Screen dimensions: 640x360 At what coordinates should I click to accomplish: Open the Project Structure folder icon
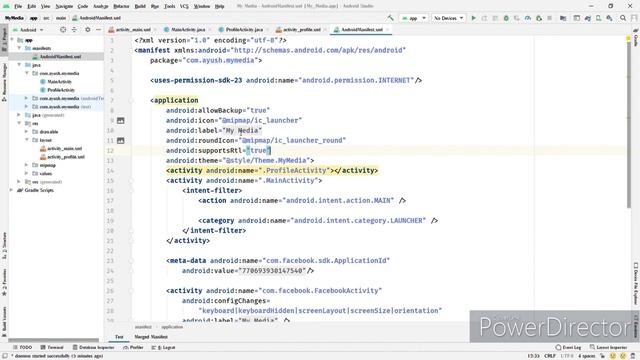click(563, 18)
